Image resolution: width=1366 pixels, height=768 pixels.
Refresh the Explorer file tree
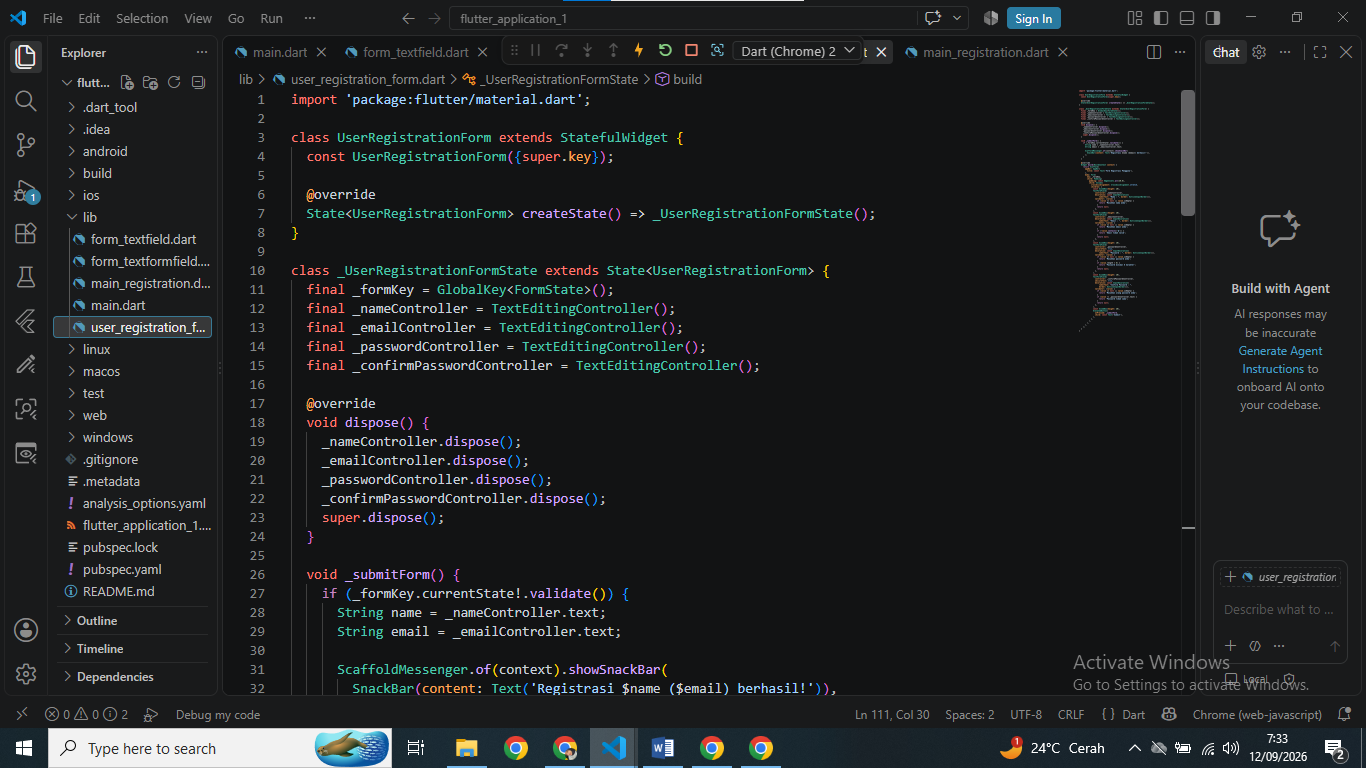(174, 82)
